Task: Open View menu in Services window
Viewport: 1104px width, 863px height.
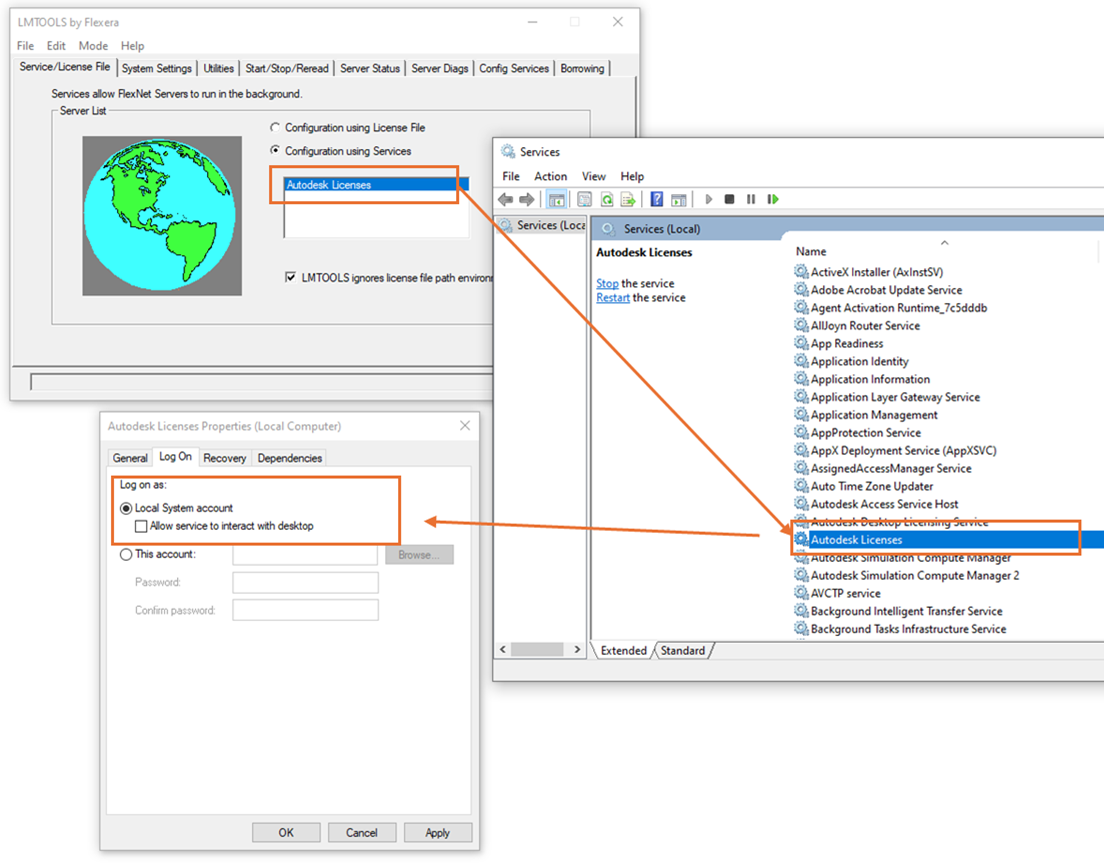Action: point(594,176)
